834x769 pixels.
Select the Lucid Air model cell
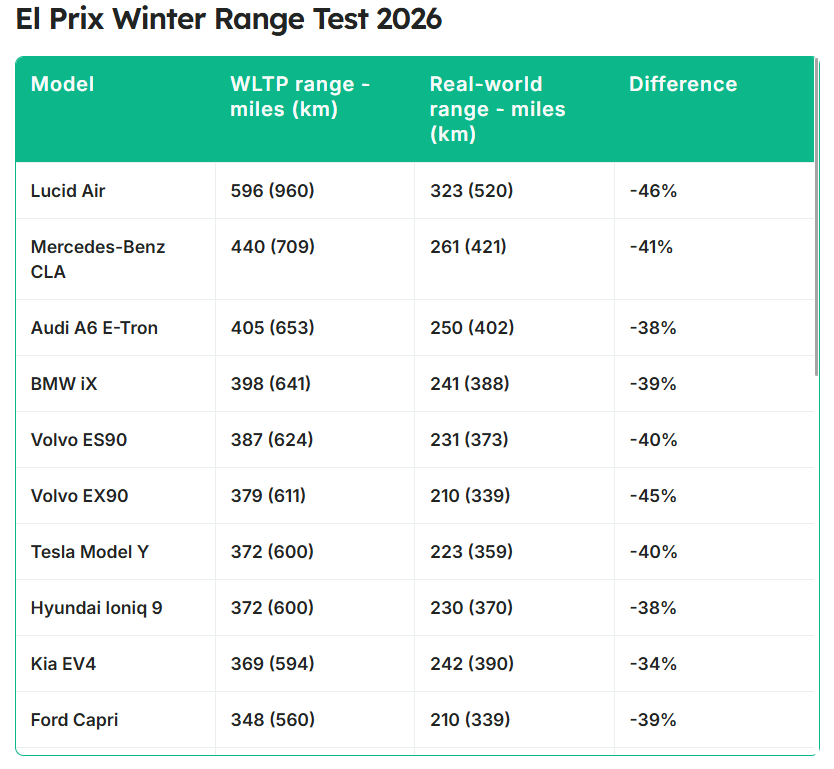click(x=68, y=191)
